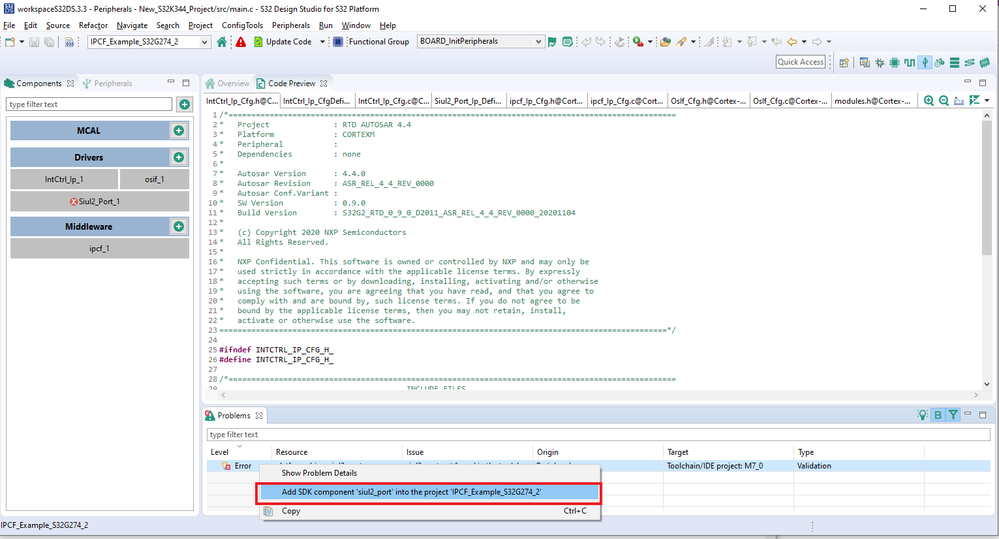Choose Copy from the context menu

pos(429,511)
